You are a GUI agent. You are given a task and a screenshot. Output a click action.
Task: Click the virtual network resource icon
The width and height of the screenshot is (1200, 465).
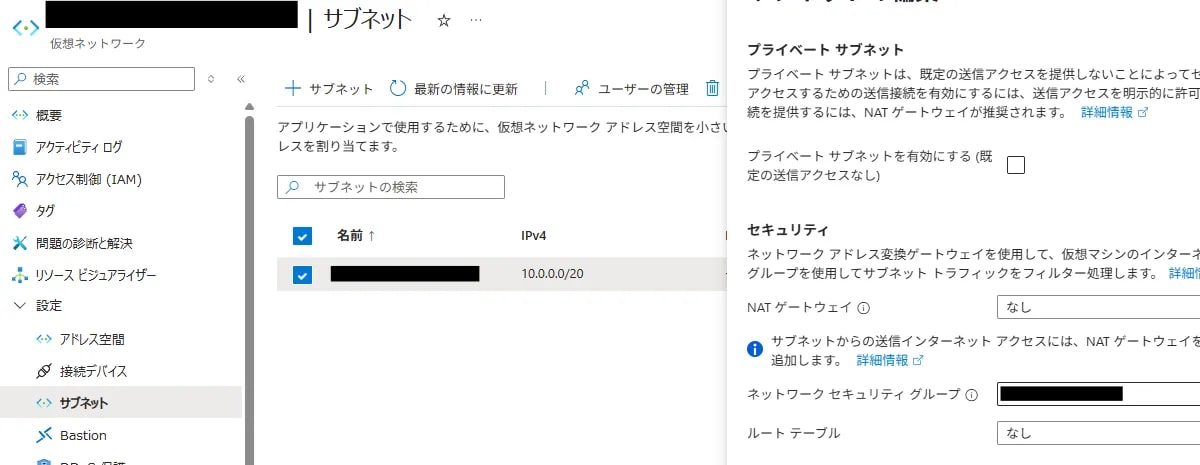click(25, 26)
